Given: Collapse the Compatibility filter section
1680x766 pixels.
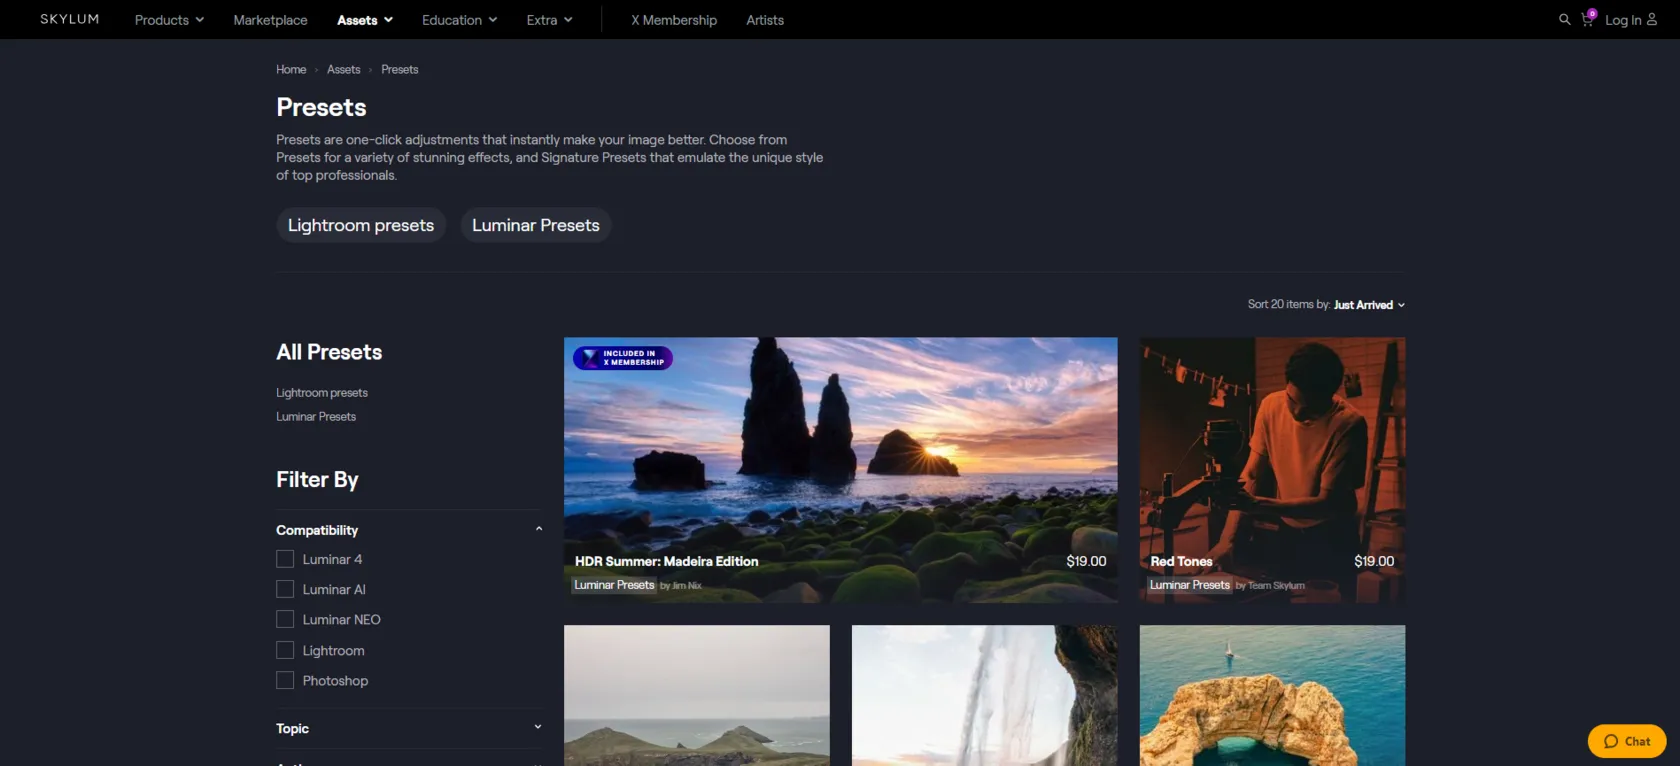Looking at the screenshot, I should click(x=538, y=529).
